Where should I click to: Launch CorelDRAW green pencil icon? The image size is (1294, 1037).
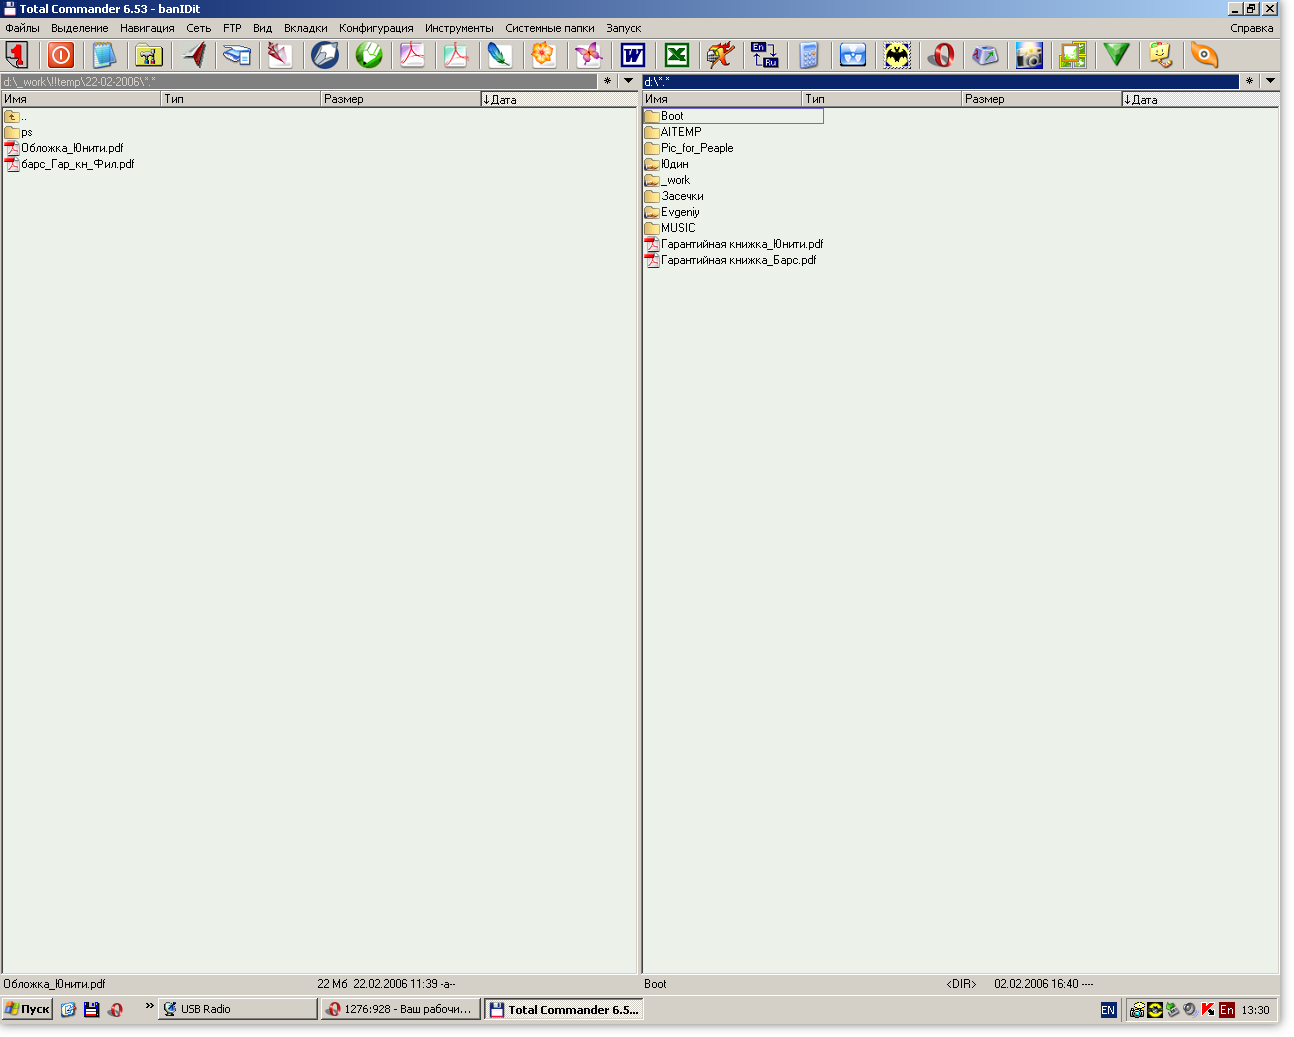(x=369, y=55)
